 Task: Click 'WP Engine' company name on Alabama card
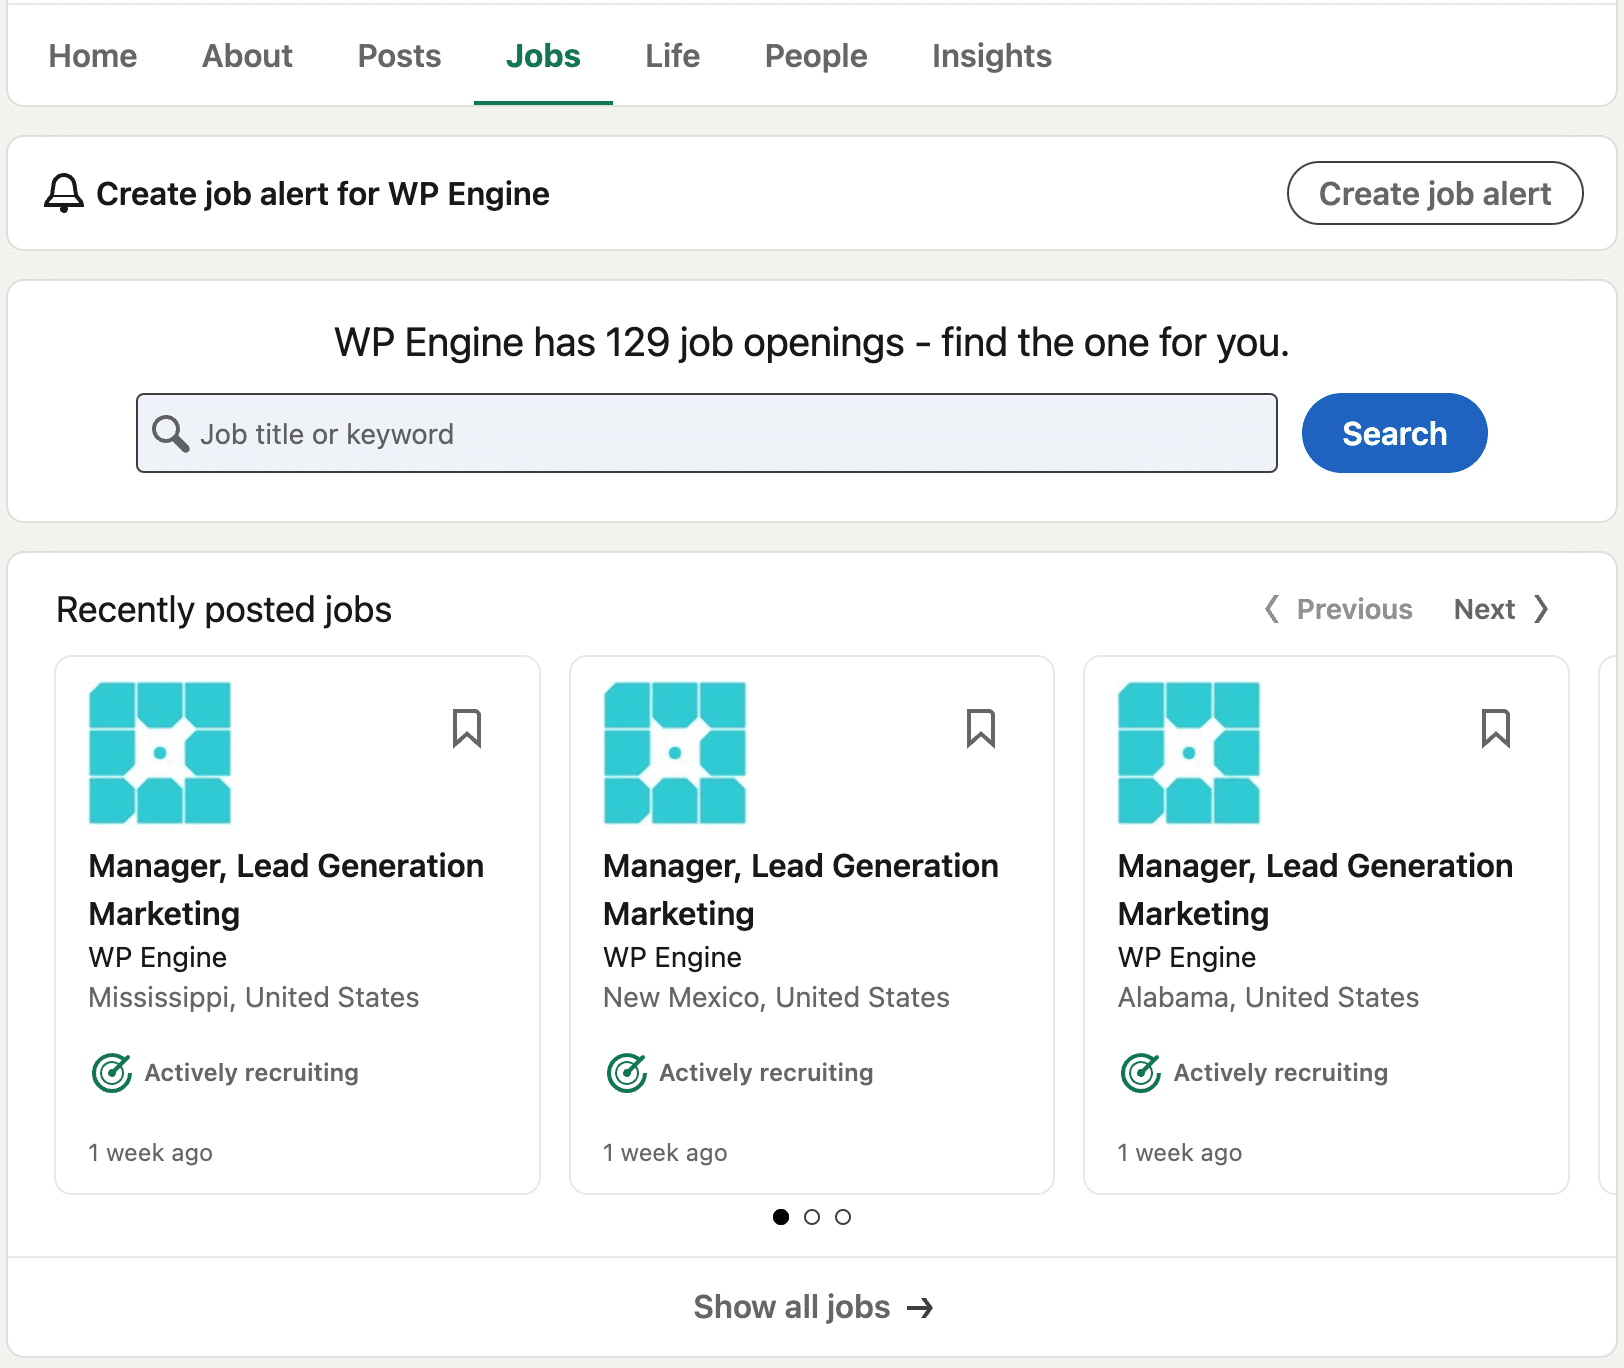1187,957
